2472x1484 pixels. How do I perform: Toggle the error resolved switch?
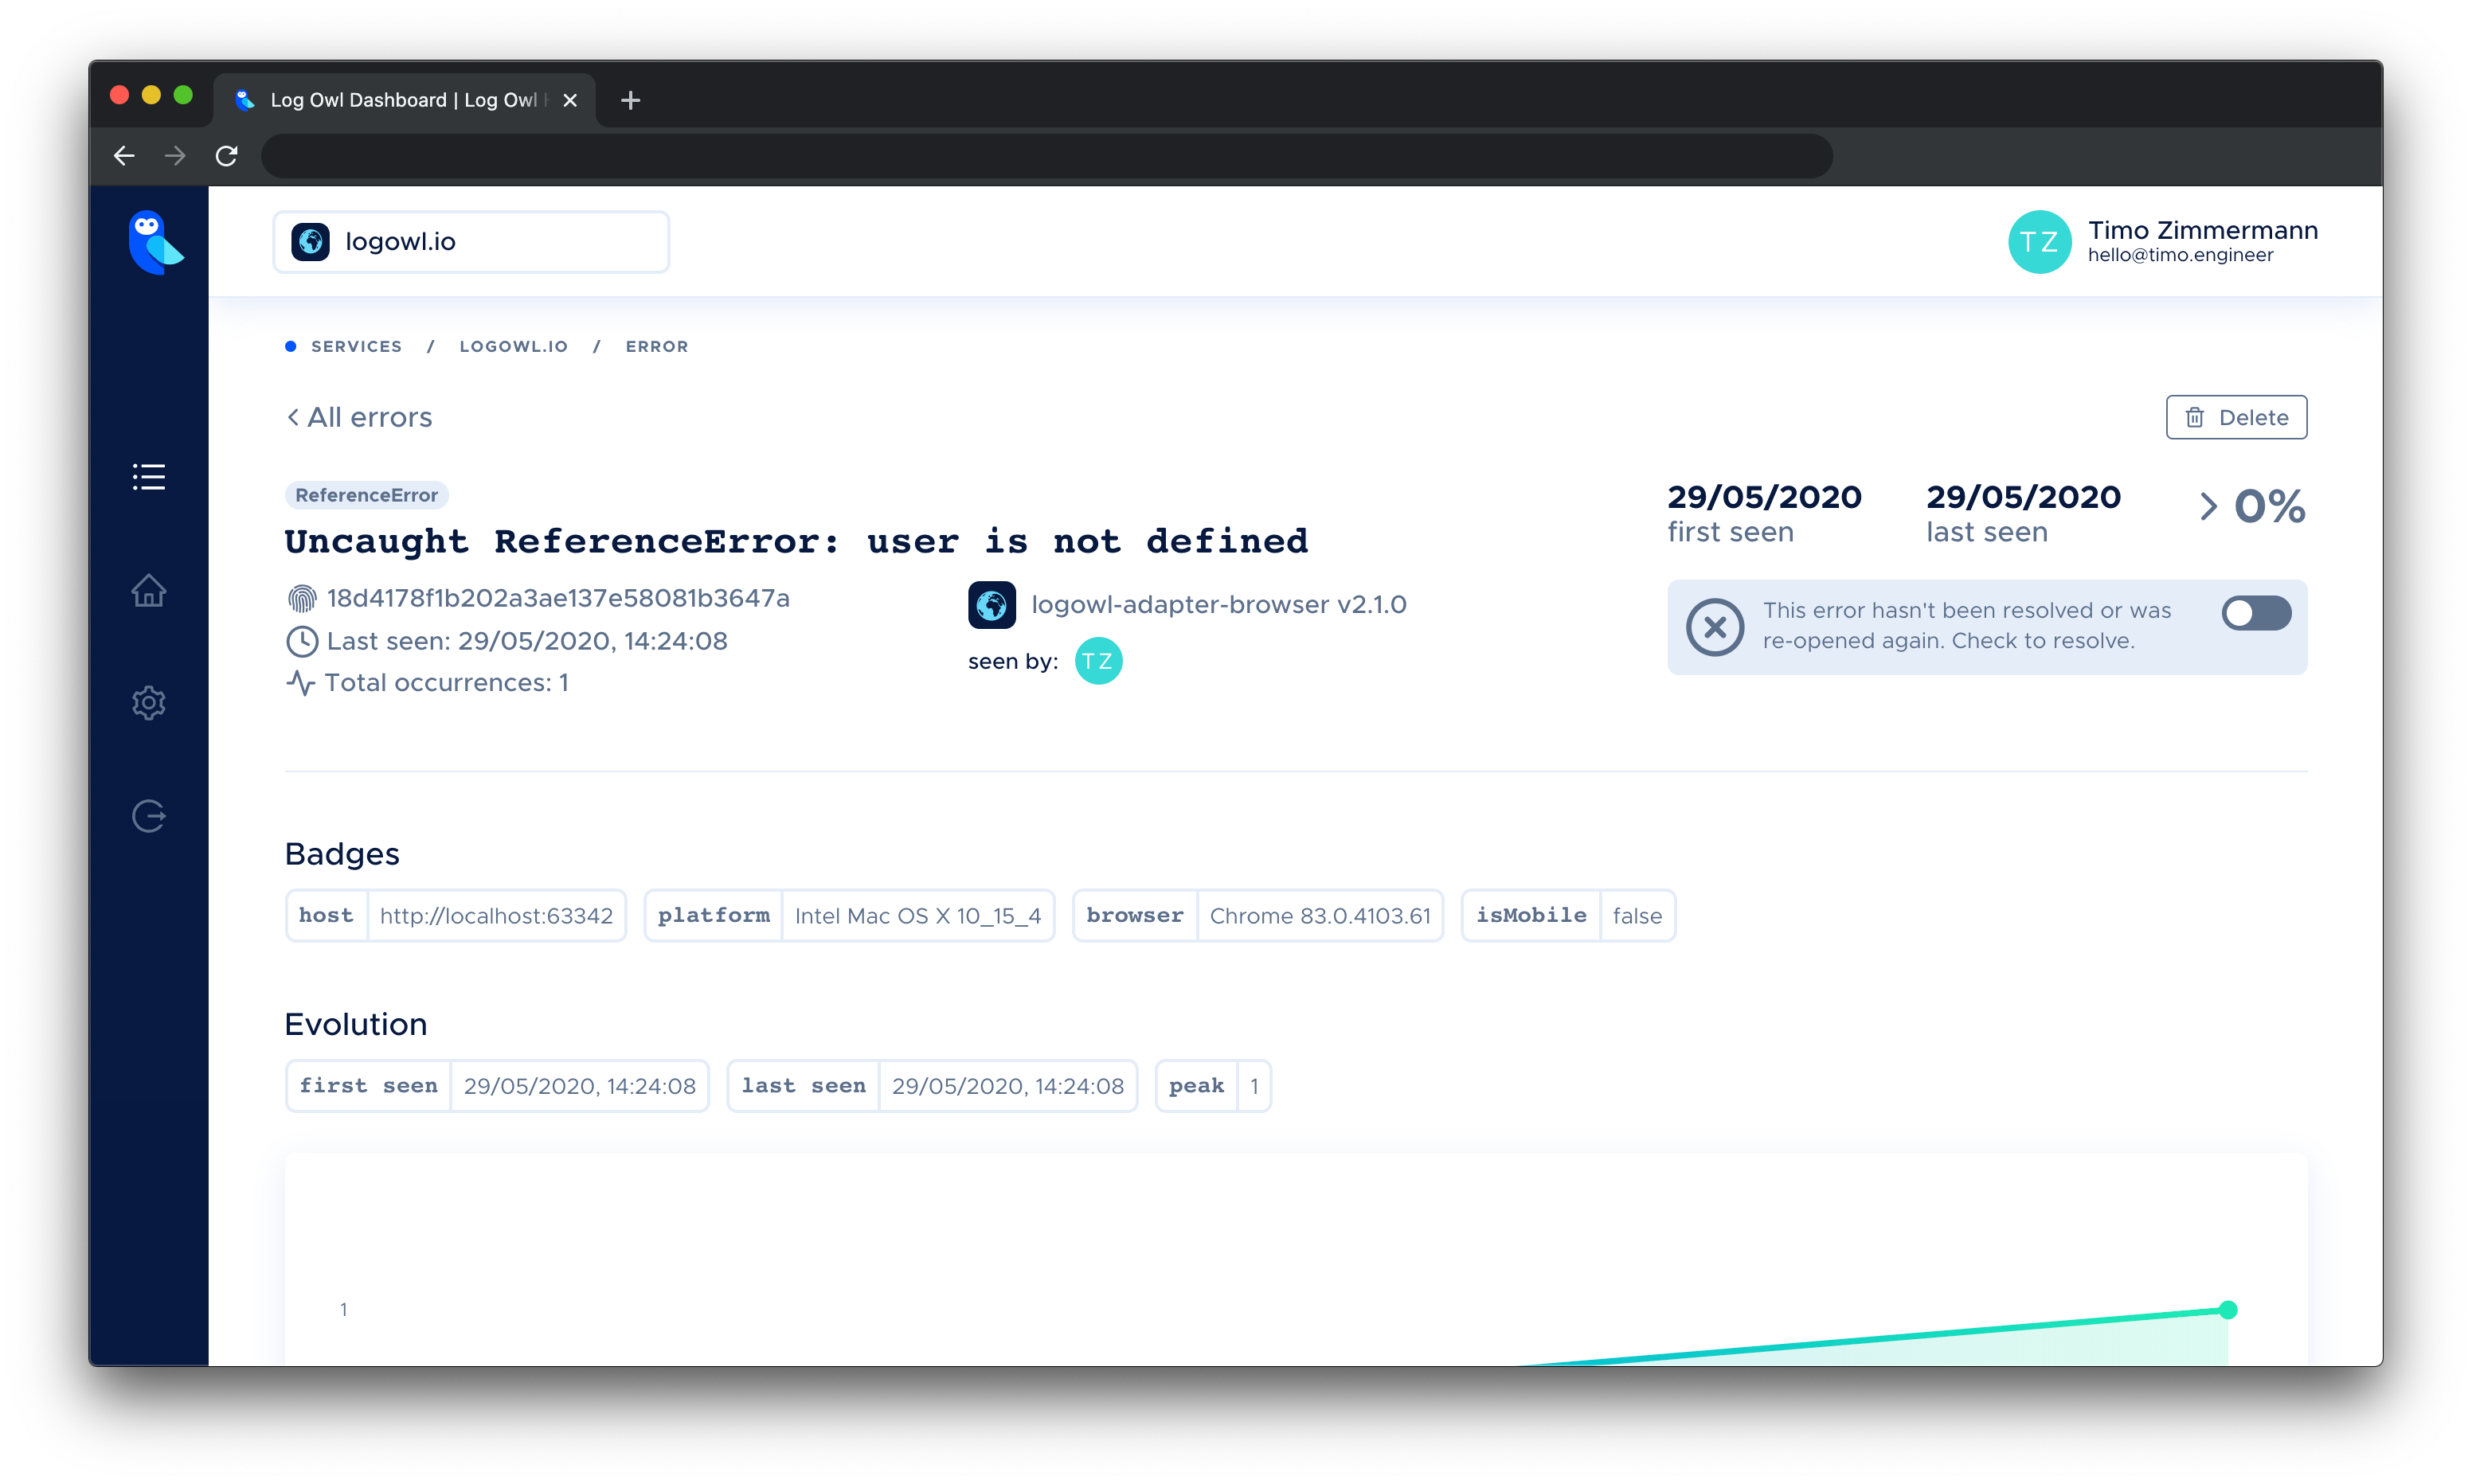coord(2255,613)
